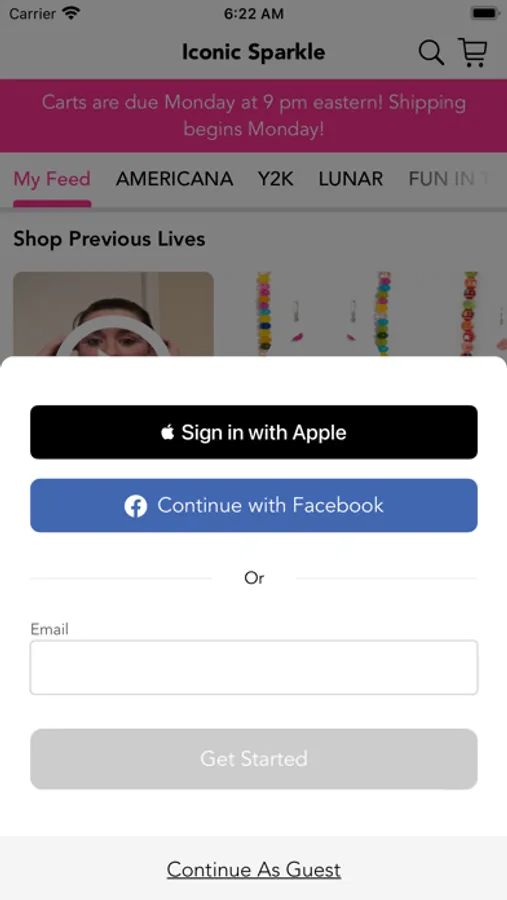Click the Get Started button
The height and width of the screenshot is (900, 507).
point(254,759)
